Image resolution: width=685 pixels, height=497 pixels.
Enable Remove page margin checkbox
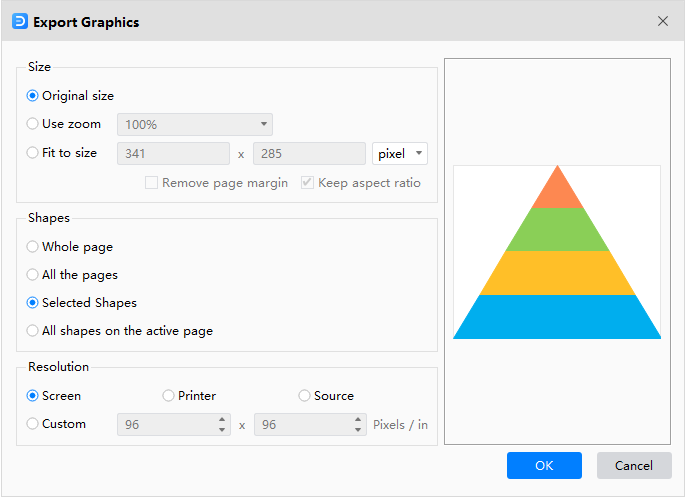point(152,183)
